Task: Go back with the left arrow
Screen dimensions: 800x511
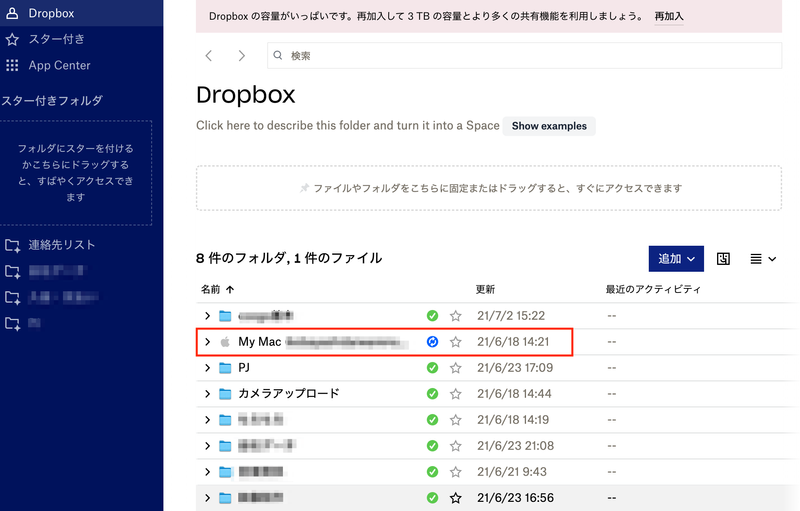Action: pos(209,56)
